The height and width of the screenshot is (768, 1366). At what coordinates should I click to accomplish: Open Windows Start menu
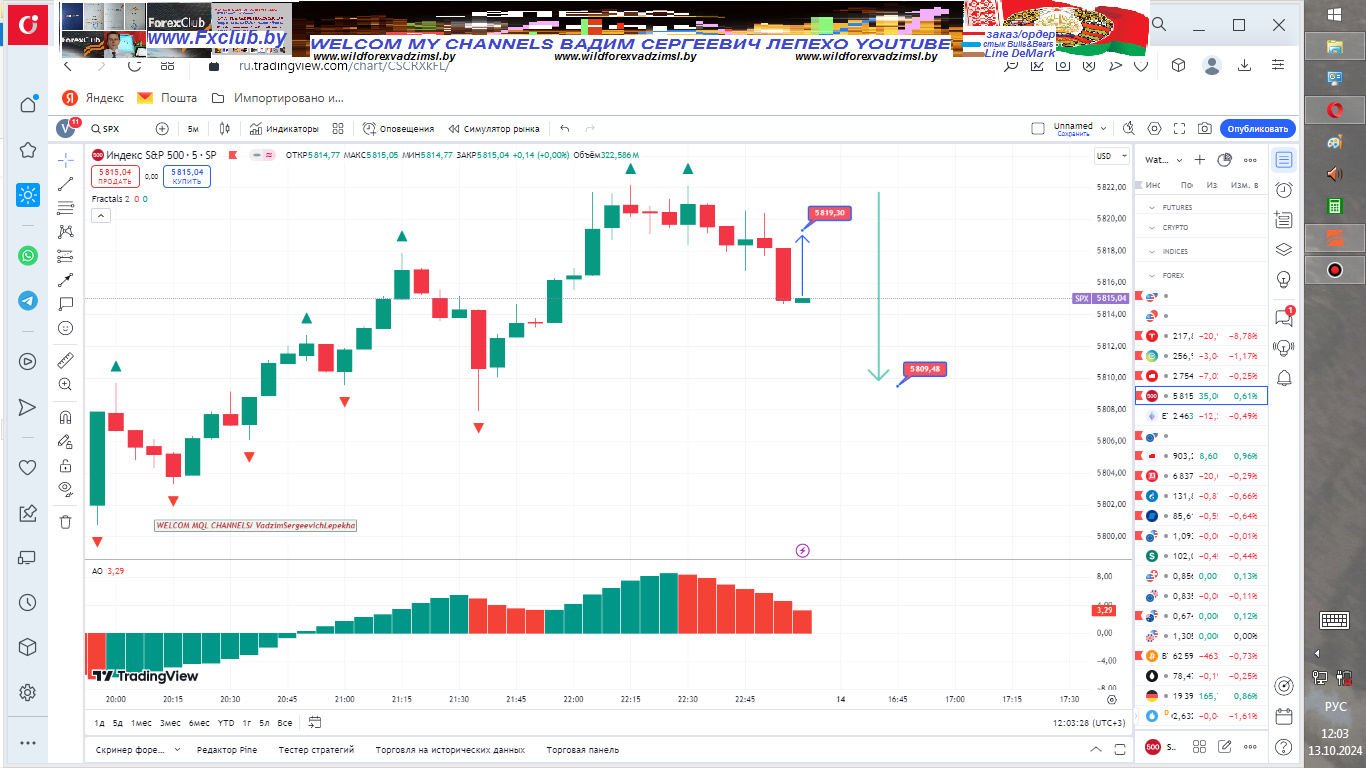click(x=1334, y=14)
